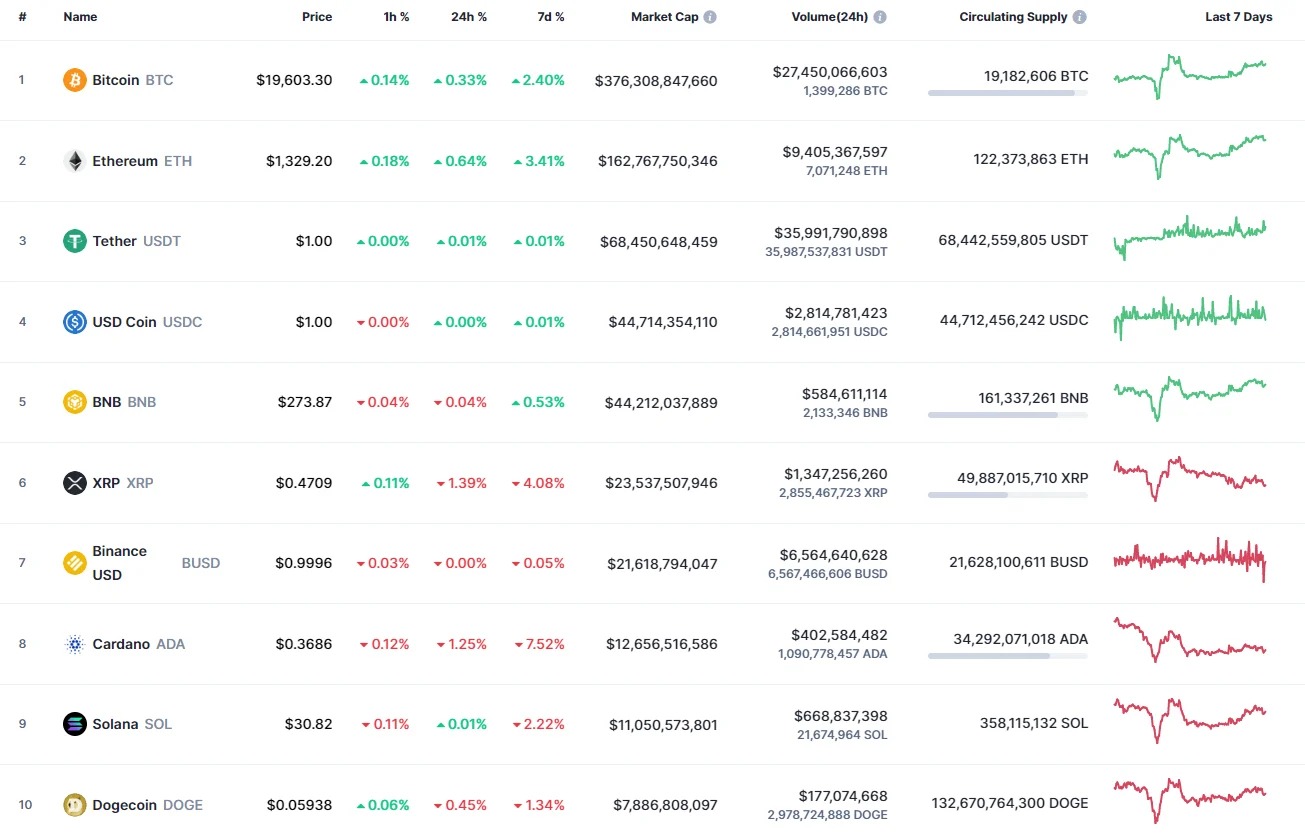
Task: Open the Market Cap info tooltip icon
Action: point(710,16)
